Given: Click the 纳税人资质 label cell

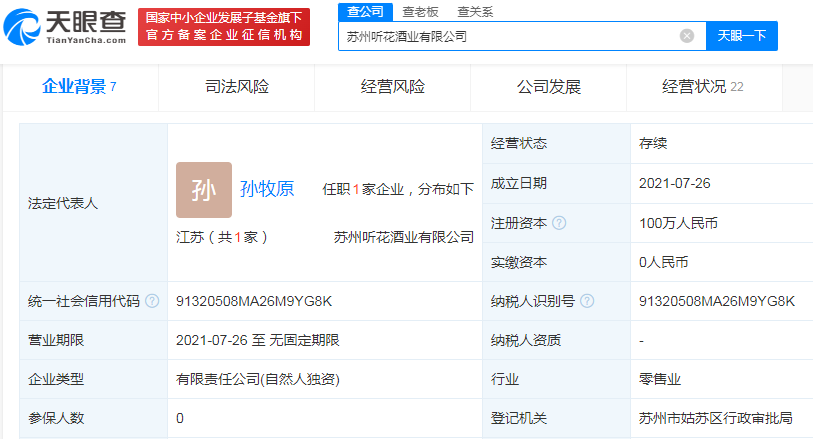Looking at the screenshot, I should click(x=556, y=340).
